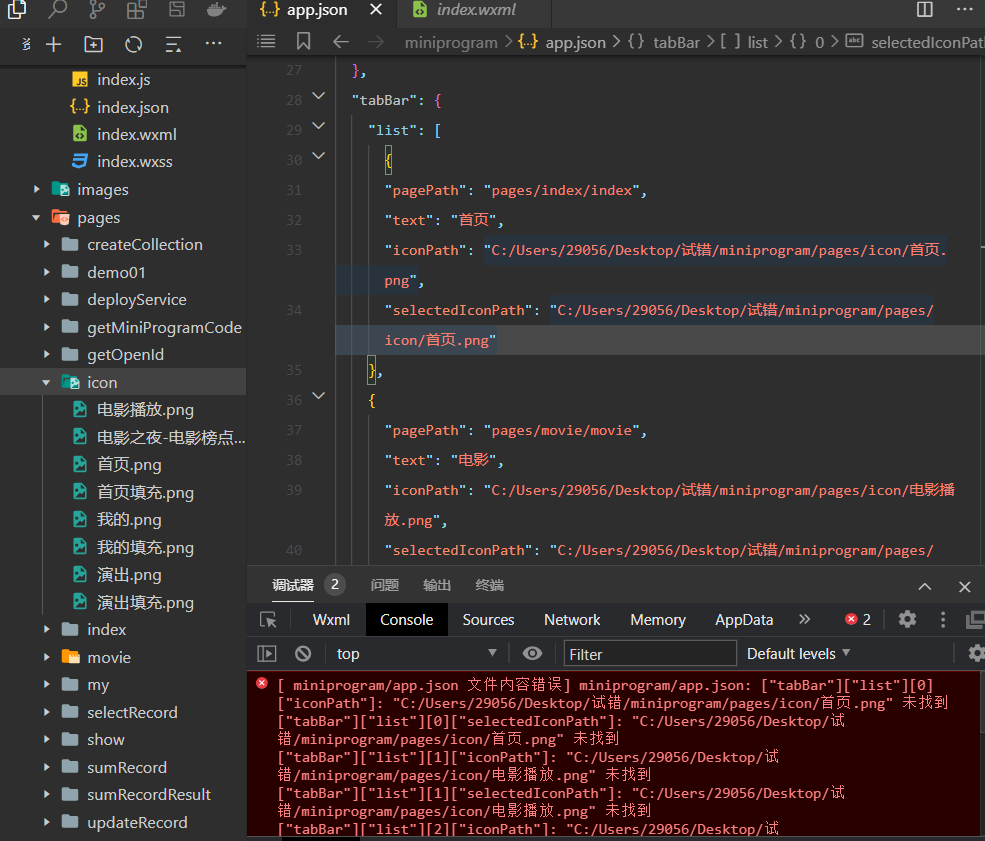Navigate back with left arrow

340,41
